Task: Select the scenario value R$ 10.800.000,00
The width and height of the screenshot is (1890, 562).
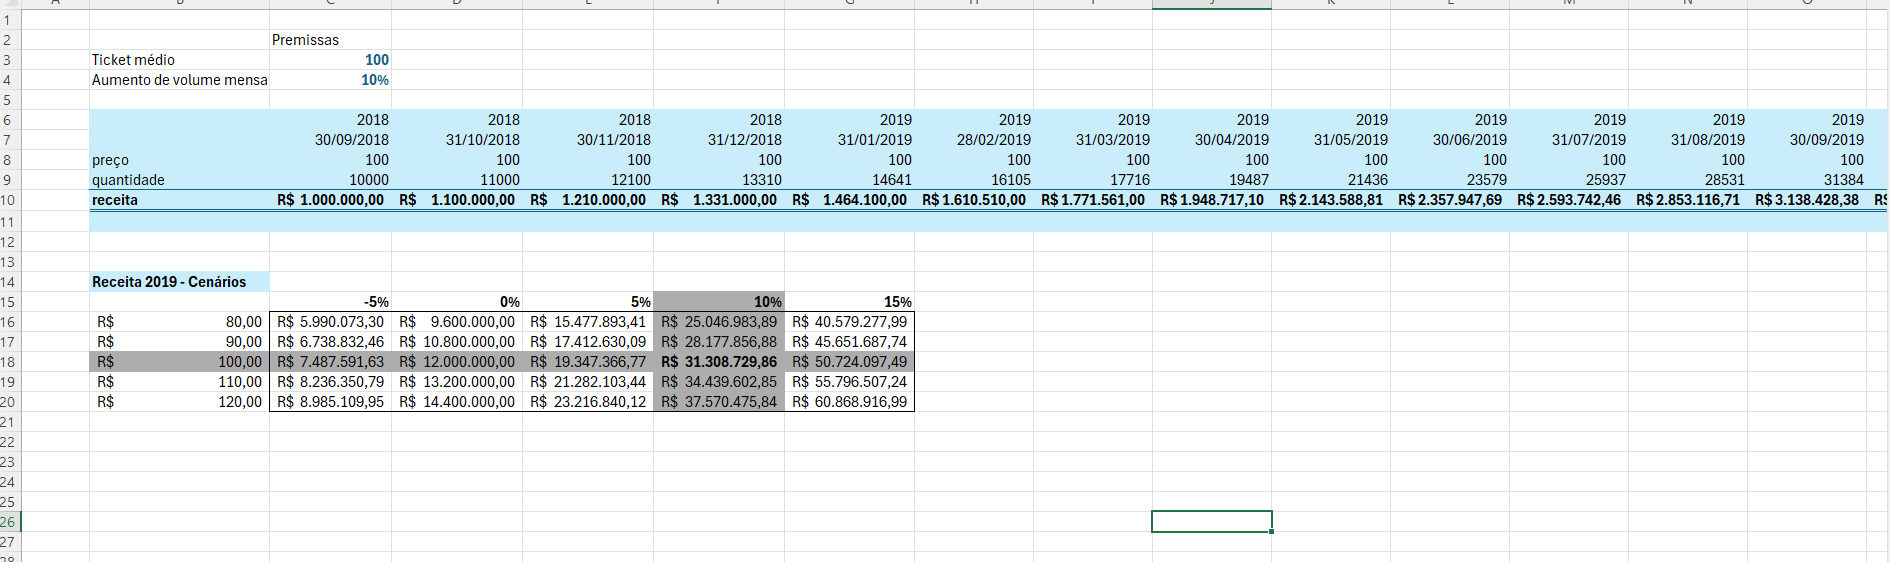Action: [457, 342]
